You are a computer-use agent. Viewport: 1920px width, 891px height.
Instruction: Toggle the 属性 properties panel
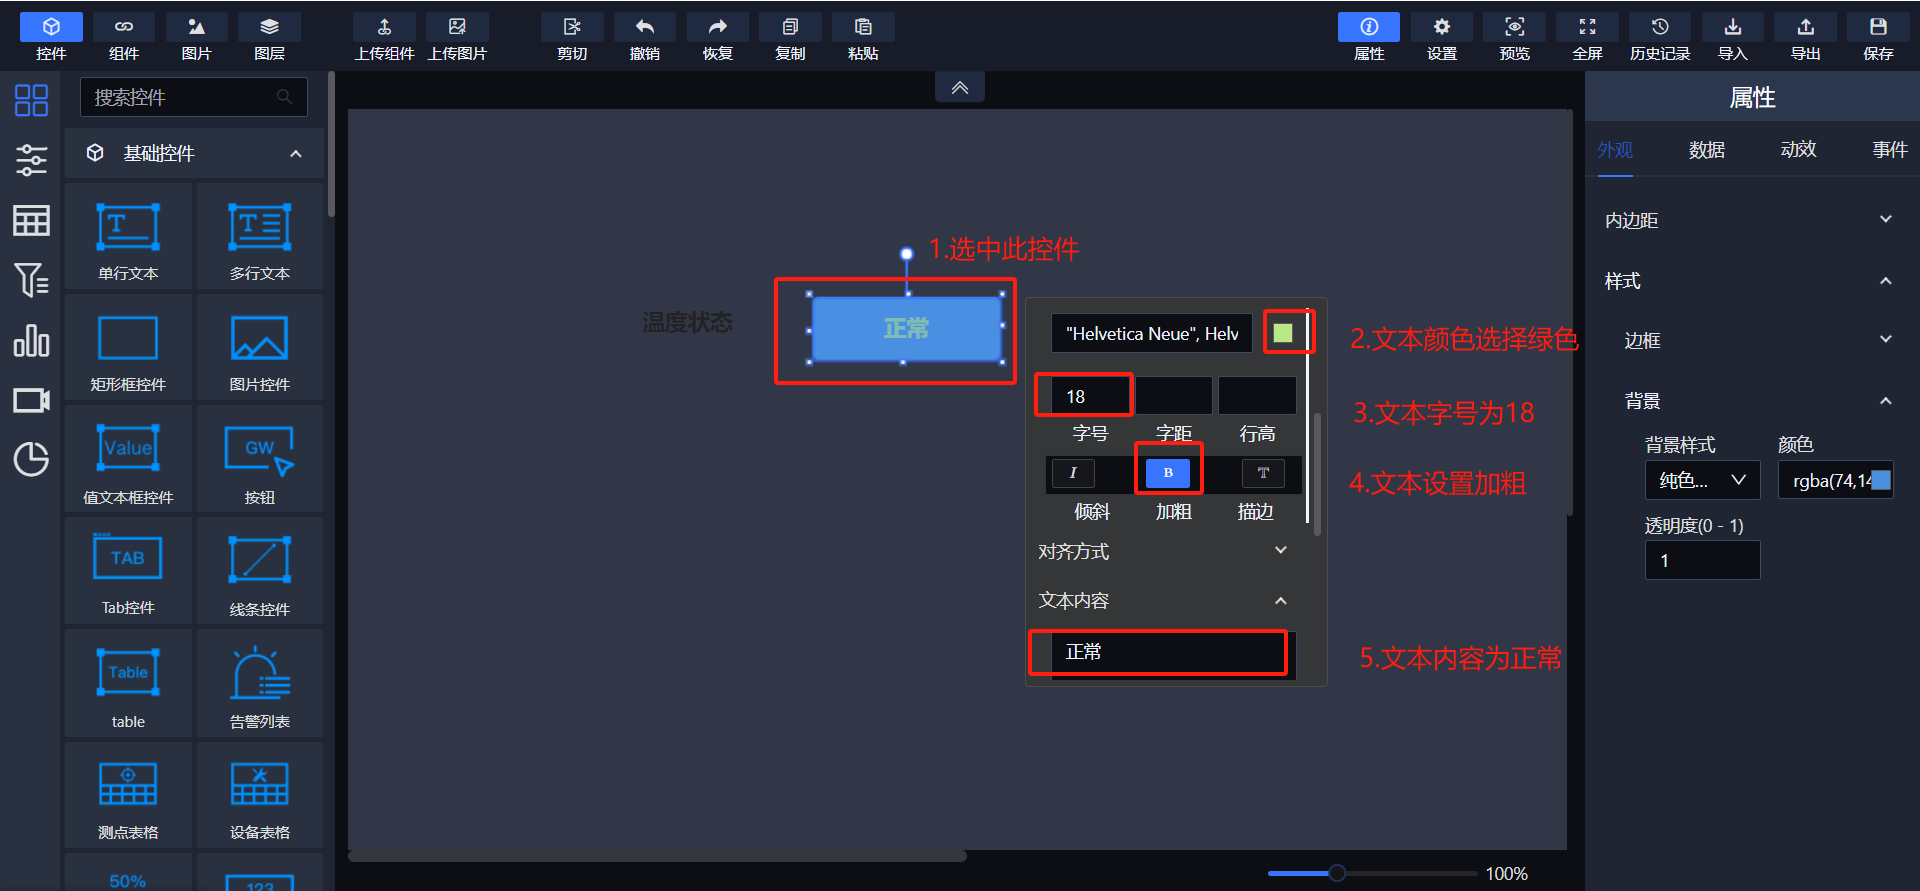(1369, 37)
